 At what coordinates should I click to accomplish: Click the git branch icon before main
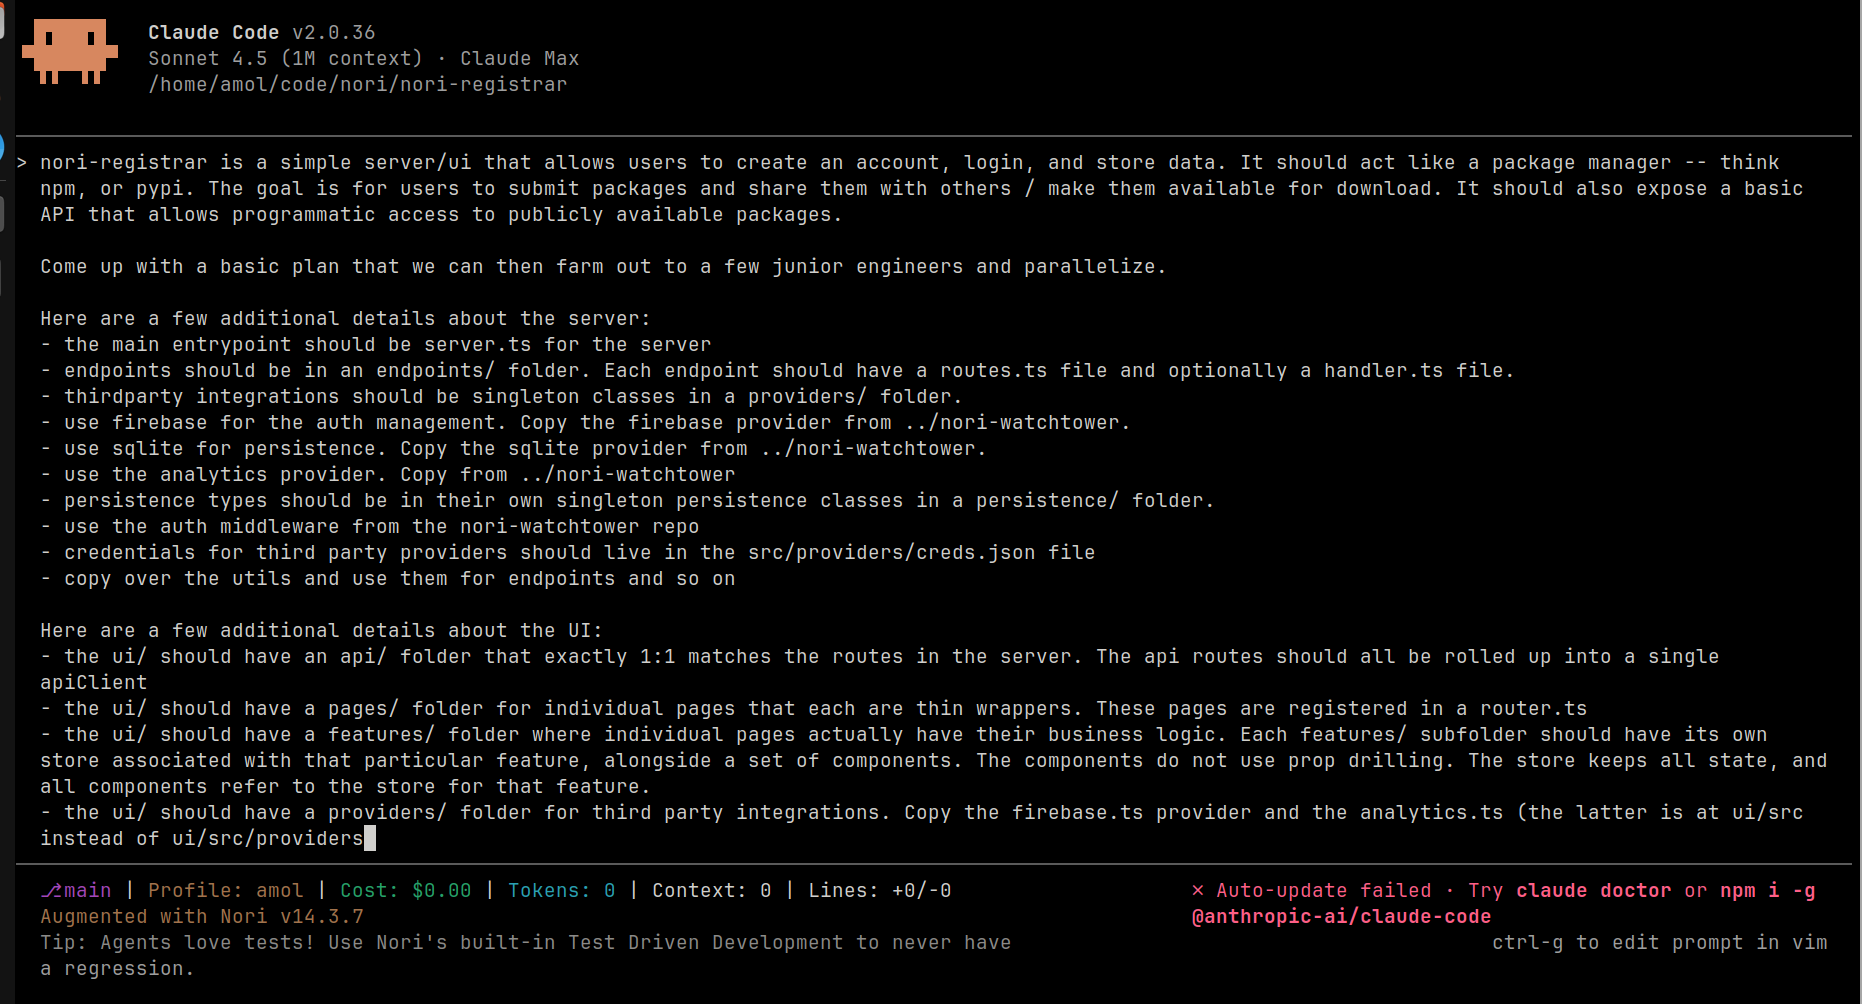[x=51, y=891]
